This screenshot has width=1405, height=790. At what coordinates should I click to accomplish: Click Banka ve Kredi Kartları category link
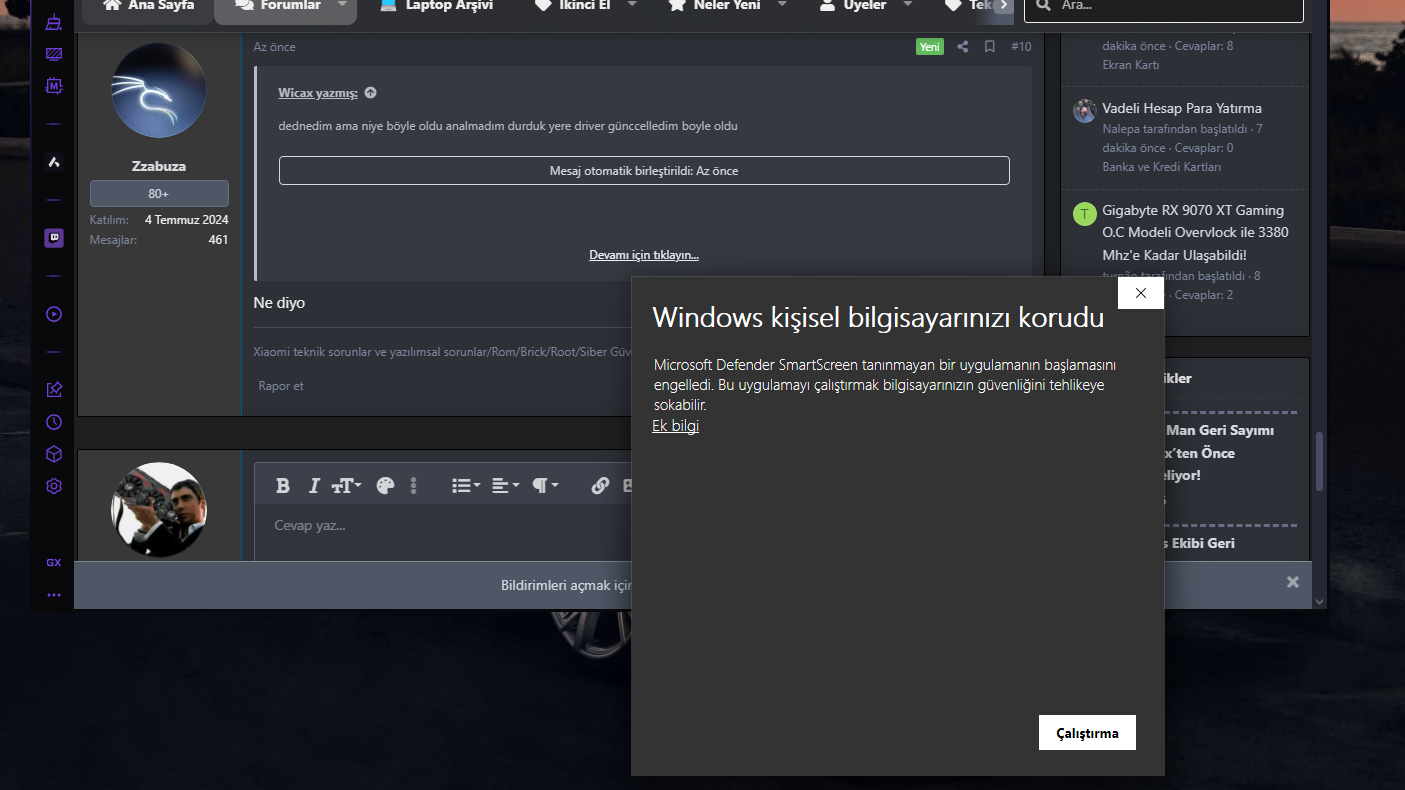click(1162, 167)
